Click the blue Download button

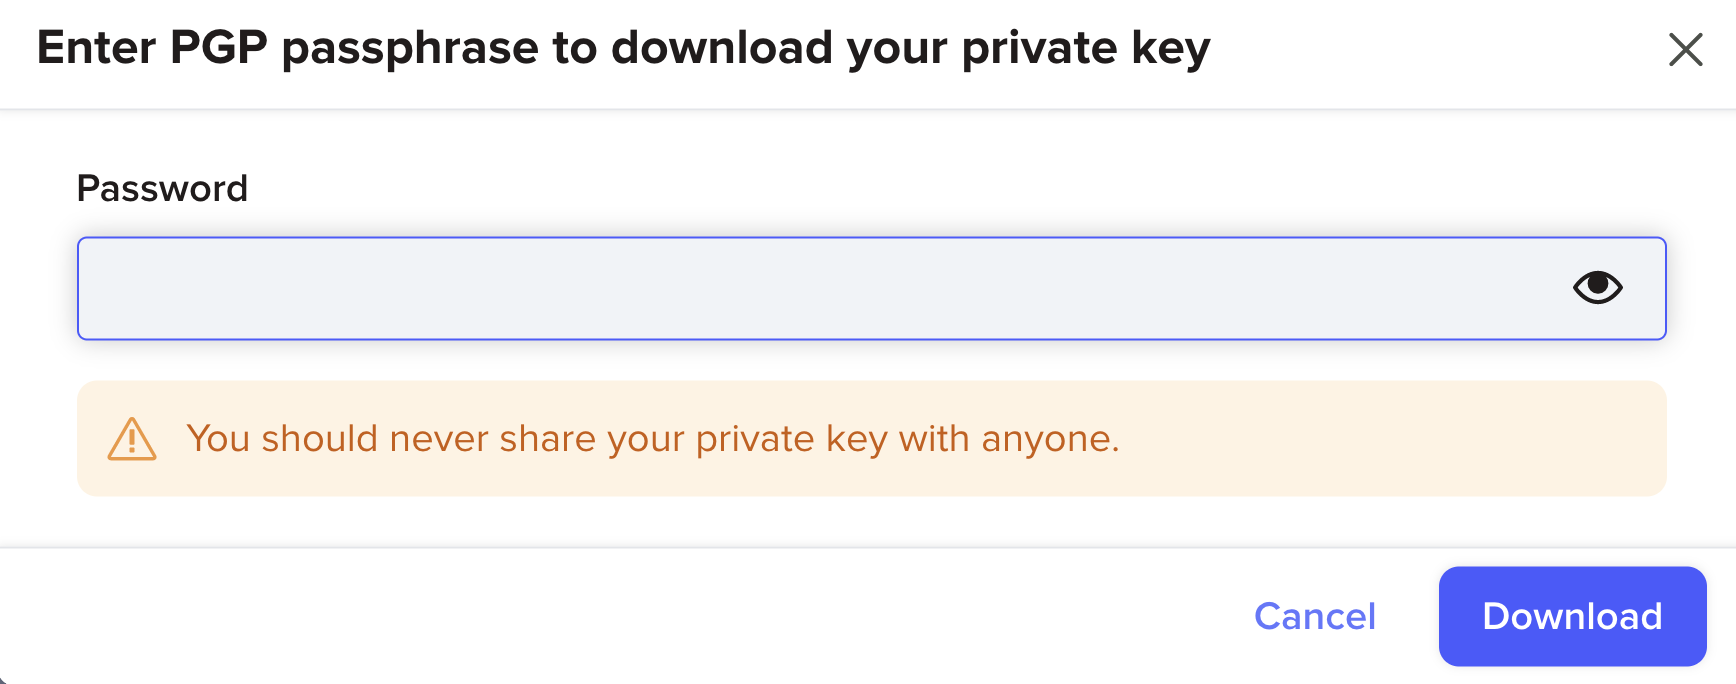[1572, 616]
